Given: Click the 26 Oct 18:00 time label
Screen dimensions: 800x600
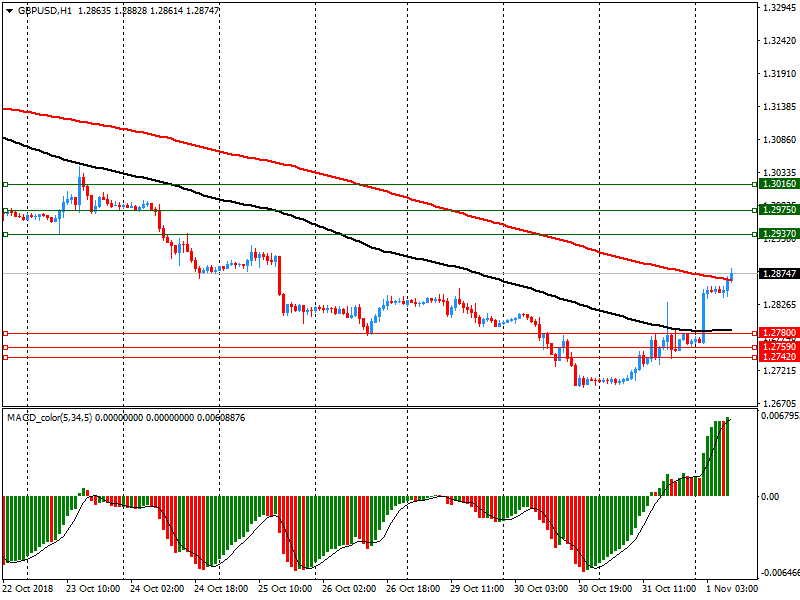Looking at the screenshot, I should point(413,589).
